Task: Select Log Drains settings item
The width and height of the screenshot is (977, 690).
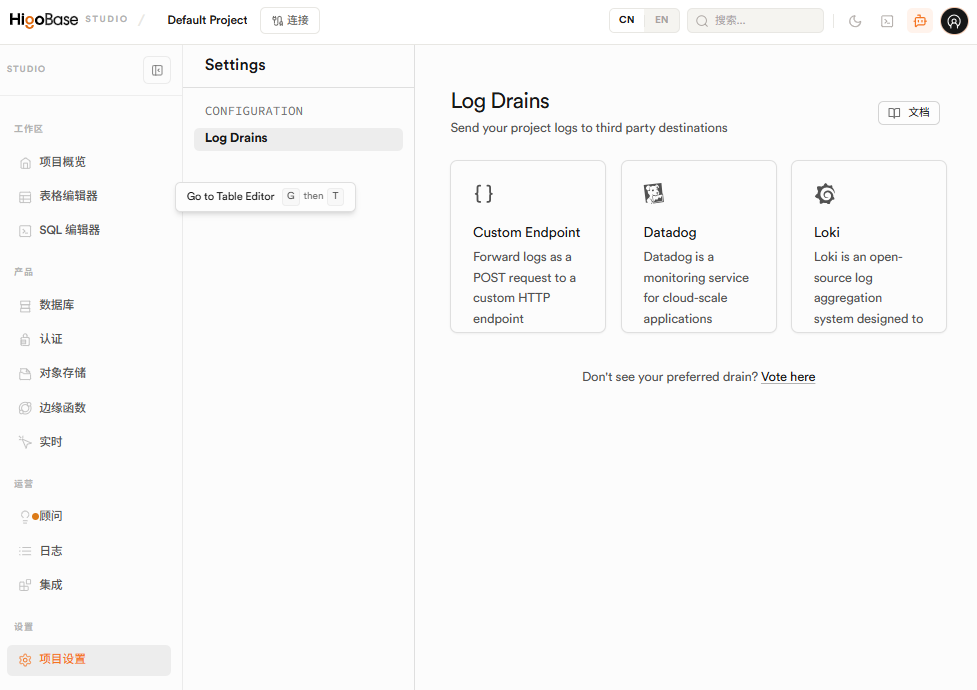Action: pos(298,139)
